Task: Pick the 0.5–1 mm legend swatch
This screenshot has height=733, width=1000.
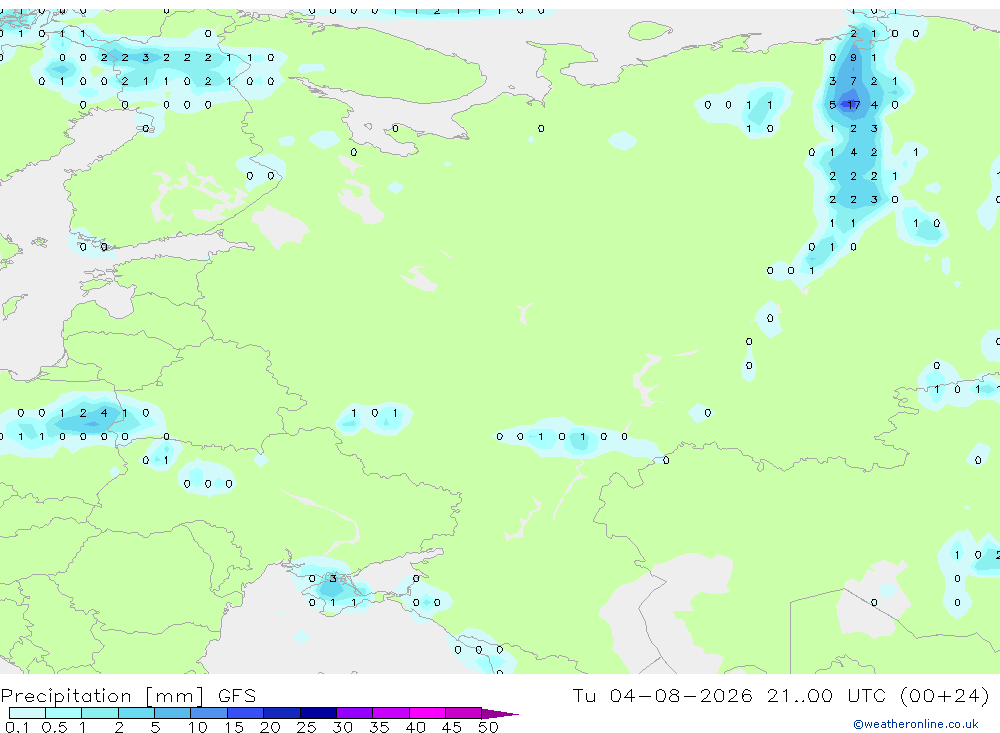Action: [x=63, y=713]
